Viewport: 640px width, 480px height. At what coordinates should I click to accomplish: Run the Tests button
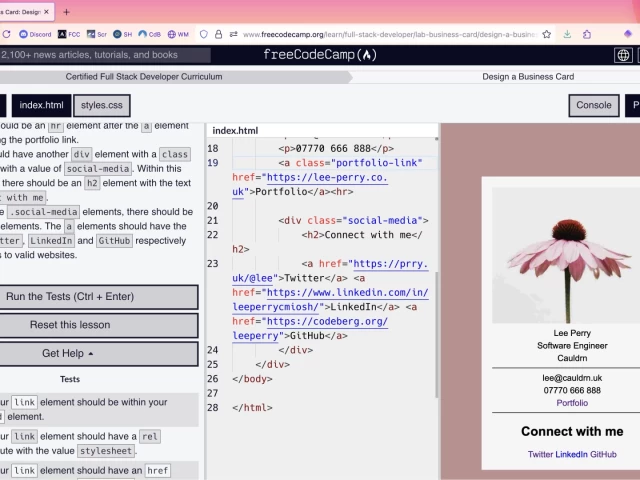(98, 297)
